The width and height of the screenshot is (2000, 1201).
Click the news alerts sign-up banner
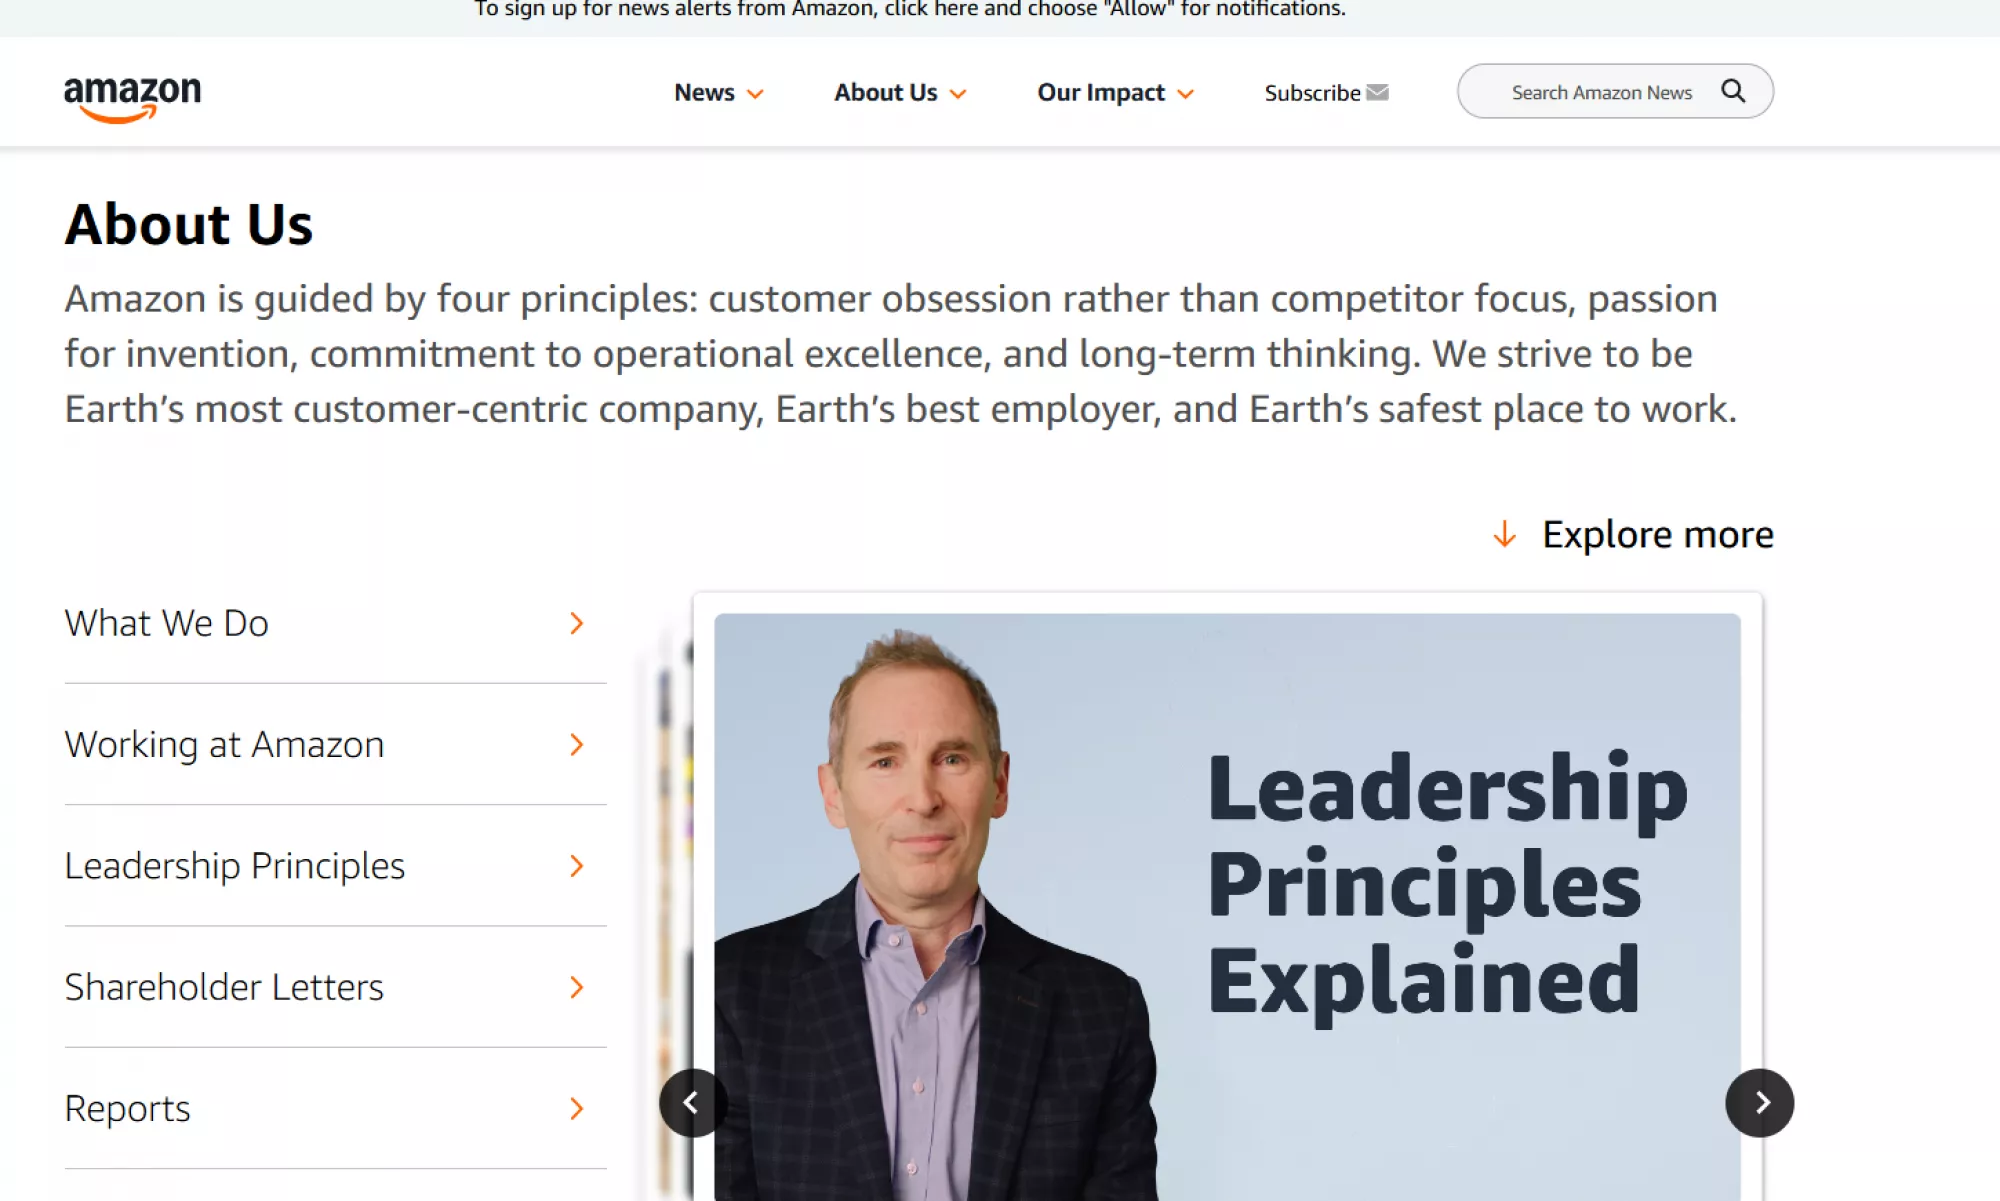point(910,10)
